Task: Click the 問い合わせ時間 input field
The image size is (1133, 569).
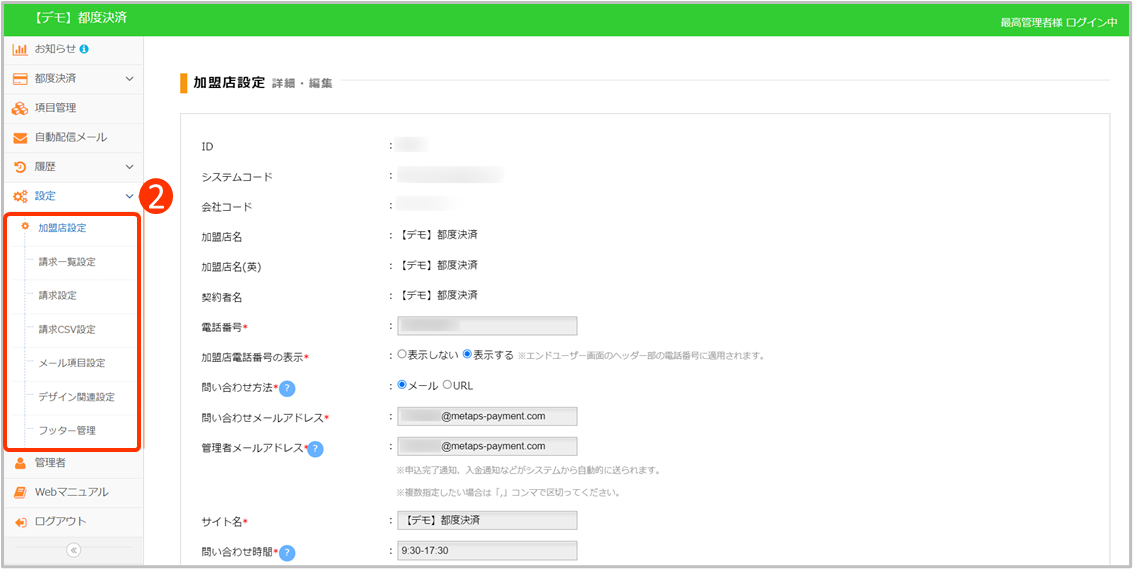Action: tap(487, 551)
